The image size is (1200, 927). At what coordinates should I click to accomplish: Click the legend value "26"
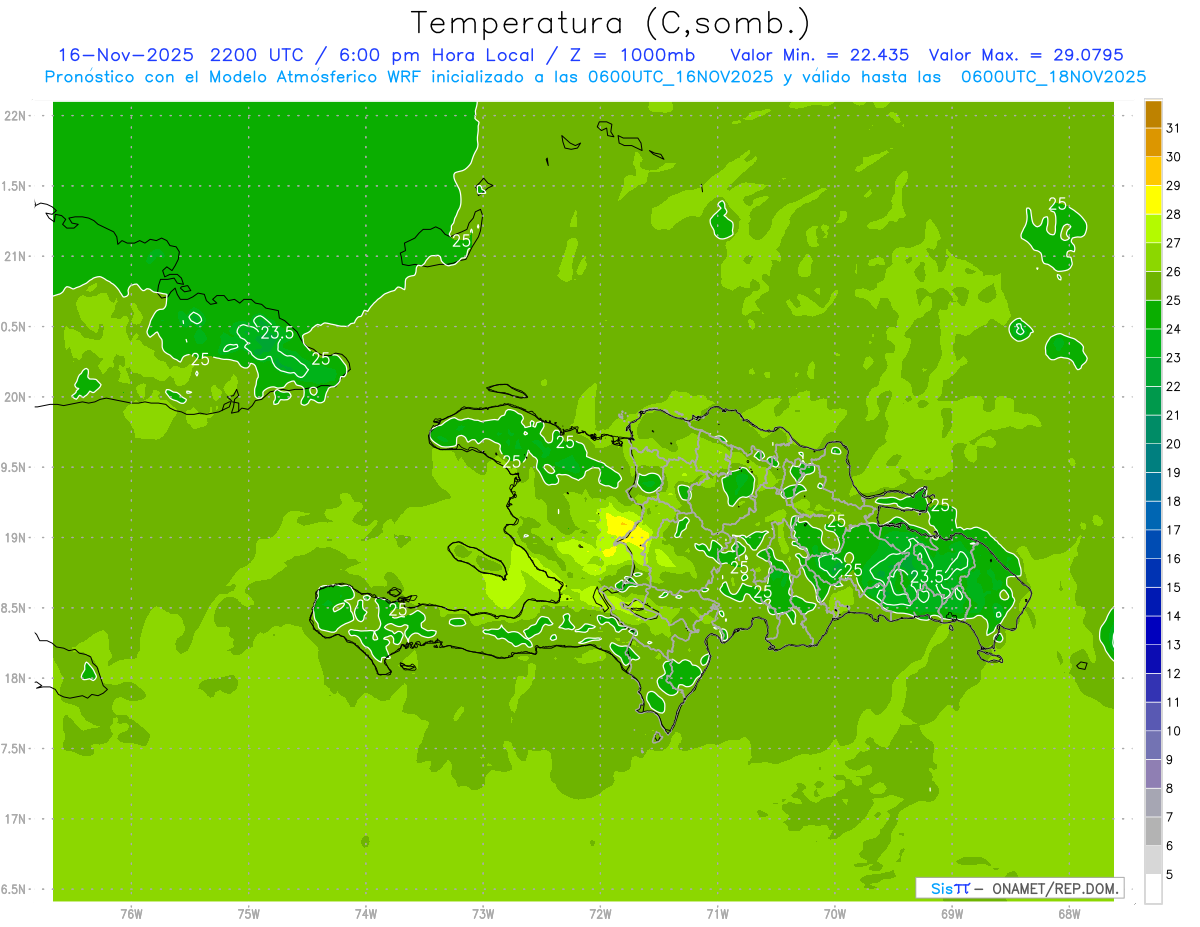1174,271
